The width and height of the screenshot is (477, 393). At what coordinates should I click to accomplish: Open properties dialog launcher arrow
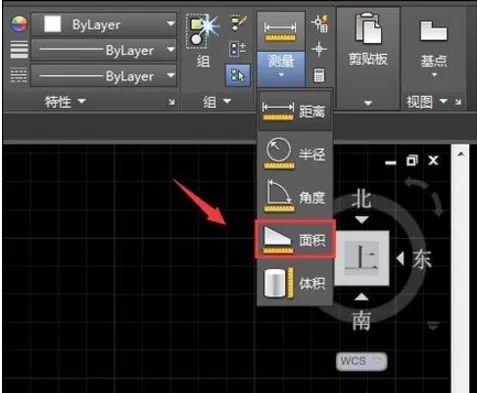click(171, 102)
